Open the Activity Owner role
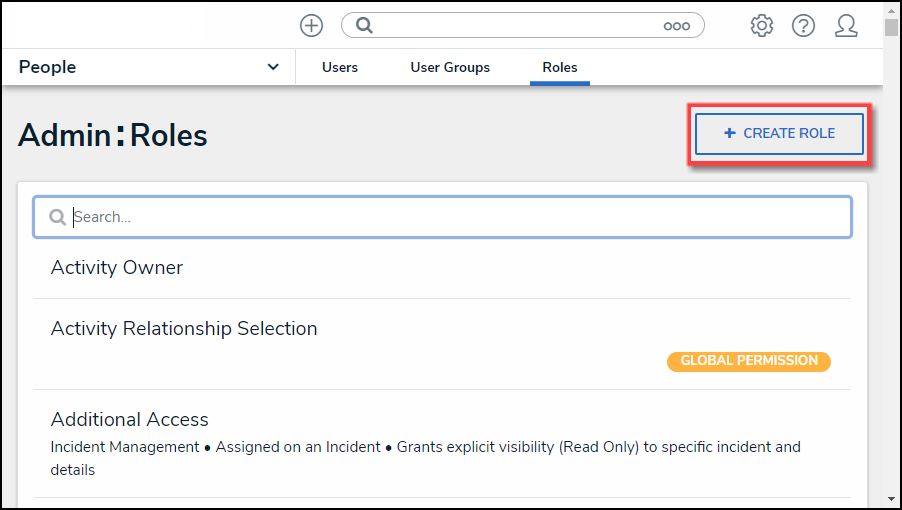Image resolution: width=902 pixels, height=510 pixels. [117, 268]
